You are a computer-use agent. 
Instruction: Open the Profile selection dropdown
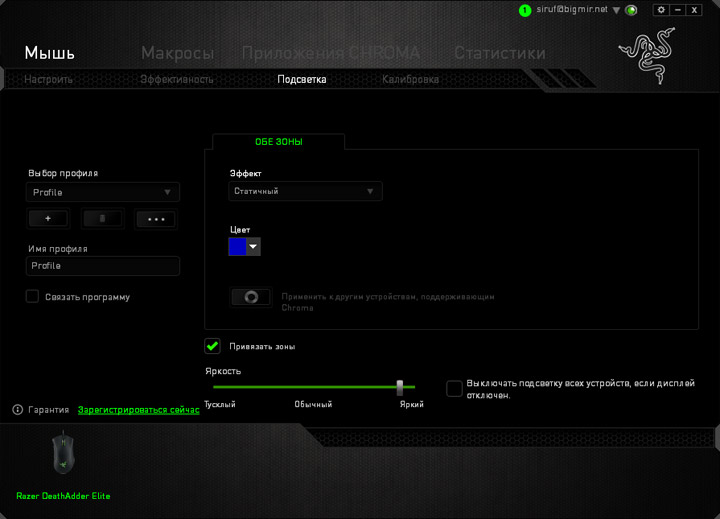[x=103, y=192]
